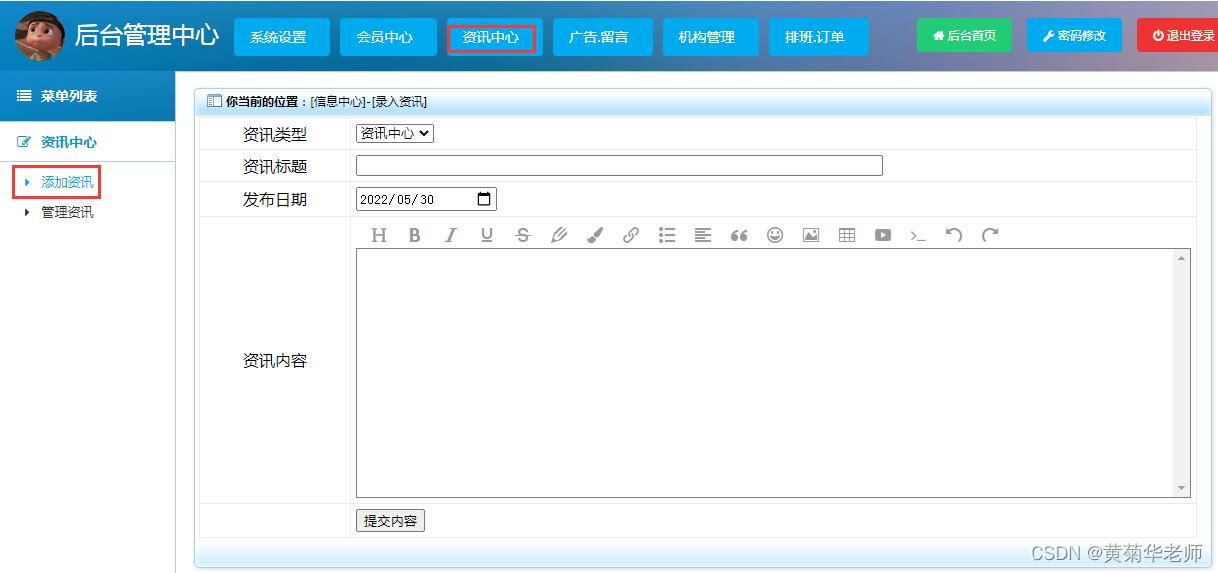The image size is (1218, 573).
Task: Insert a hyperlink via link icon
Action: [x=630, y=235]
